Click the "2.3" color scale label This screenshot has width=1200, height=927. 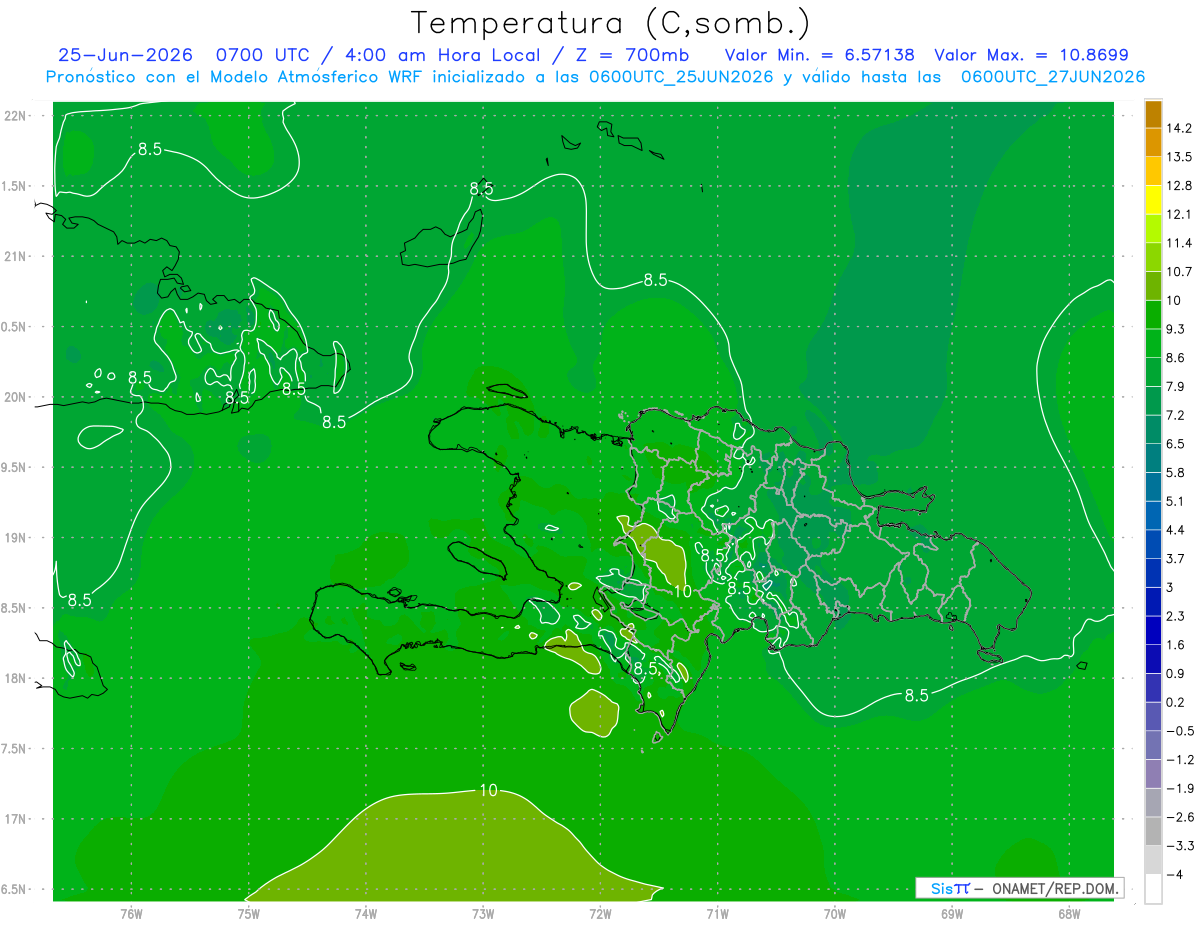(x=1175, y=615)
